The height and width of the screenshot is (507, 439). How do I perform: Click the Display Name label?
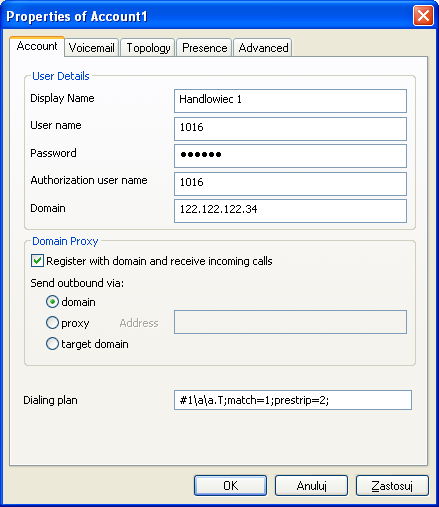(x=62, y=98)
